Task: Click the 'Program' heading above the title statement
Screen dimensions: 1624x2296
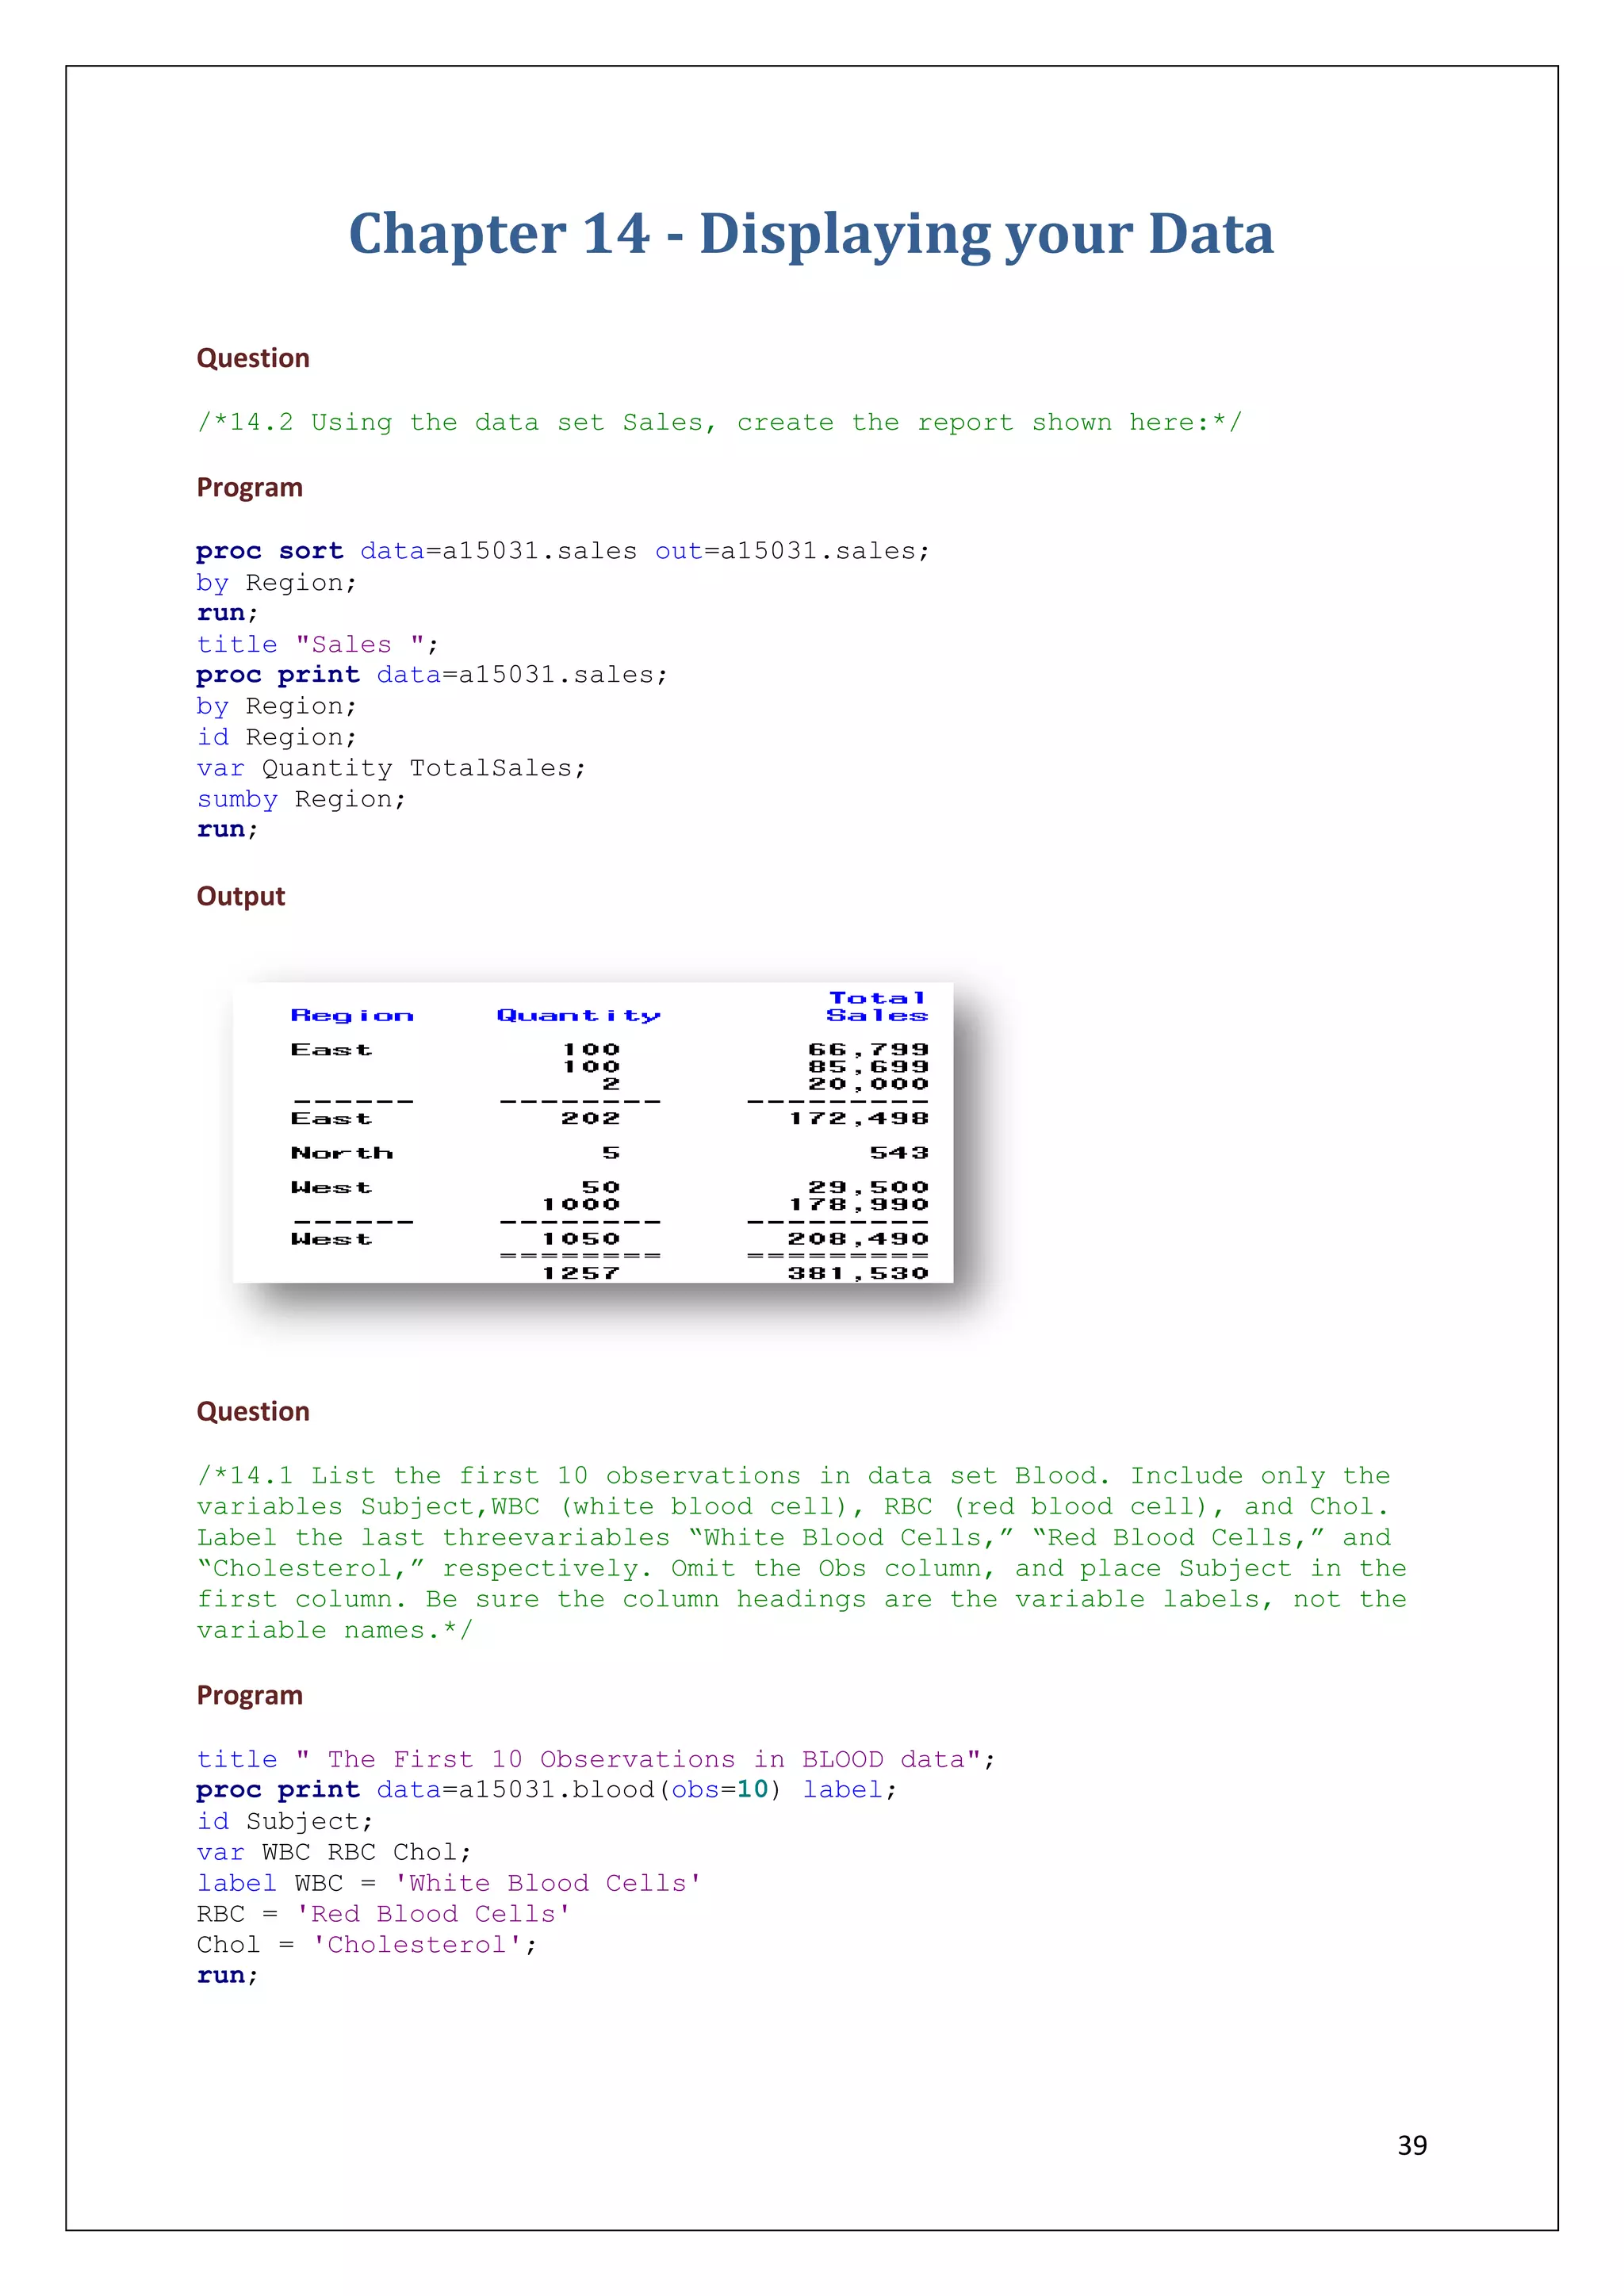Action: 249,1695
